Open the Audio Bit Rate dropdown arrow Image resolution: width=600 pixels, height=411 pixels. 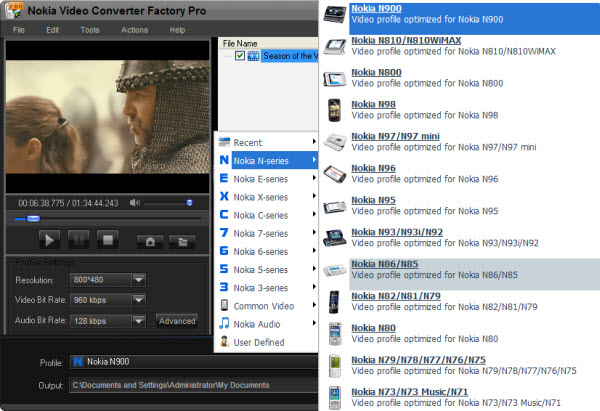point(139,321)
